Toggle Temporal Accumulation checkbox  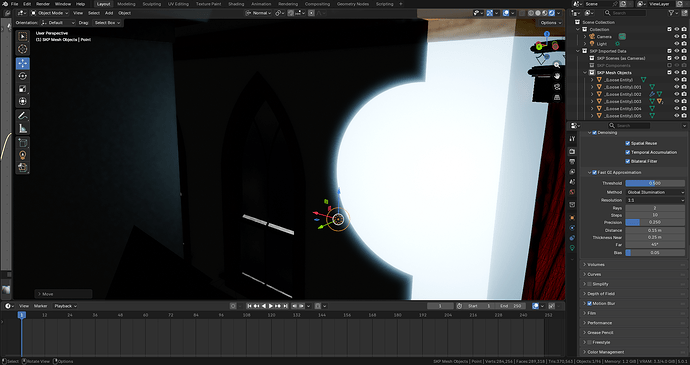[x=628, y=152]
